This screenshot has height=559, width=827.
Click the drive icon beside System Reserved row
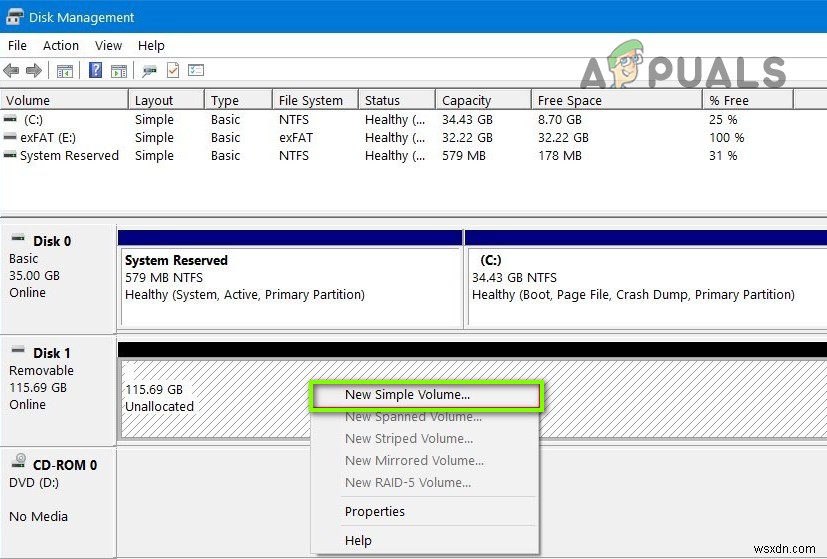point(10,155)
